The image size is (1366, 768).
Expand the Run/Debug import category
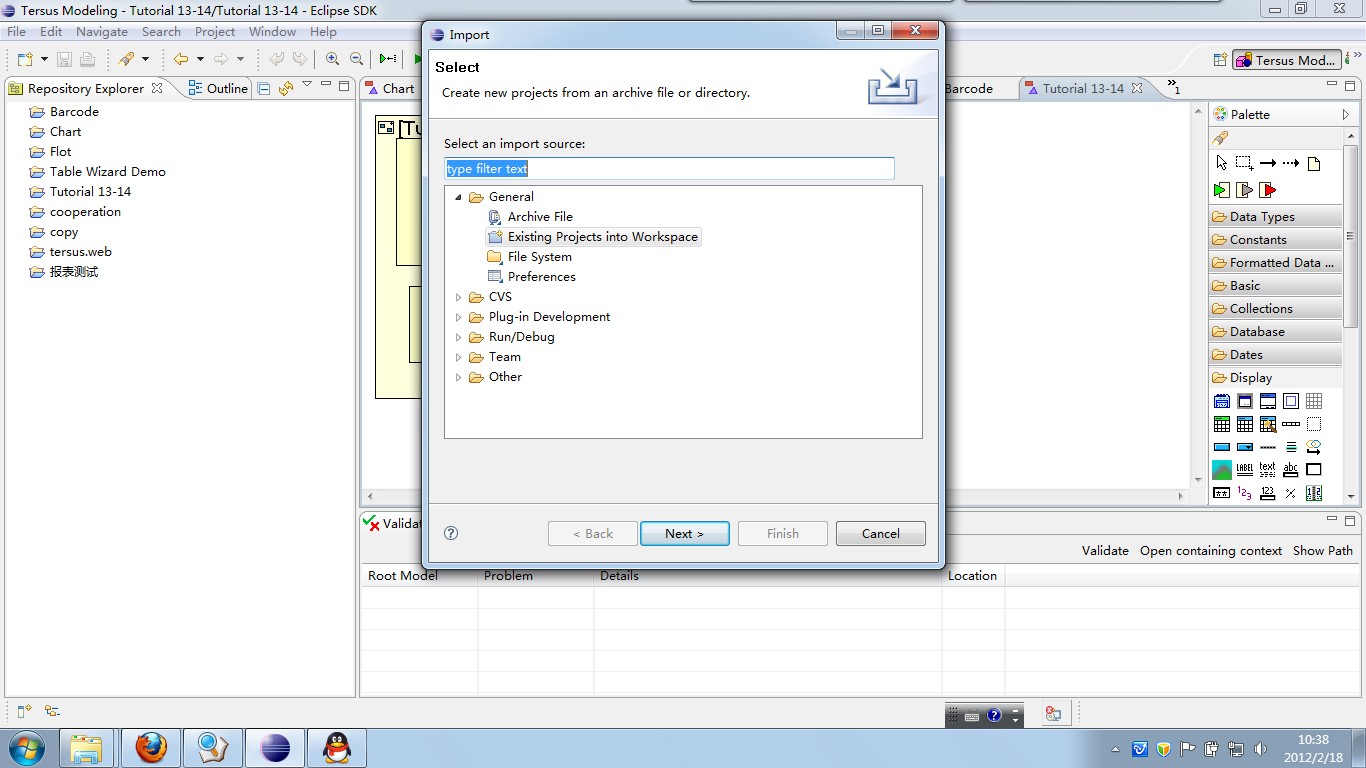[x=459, y=337]
